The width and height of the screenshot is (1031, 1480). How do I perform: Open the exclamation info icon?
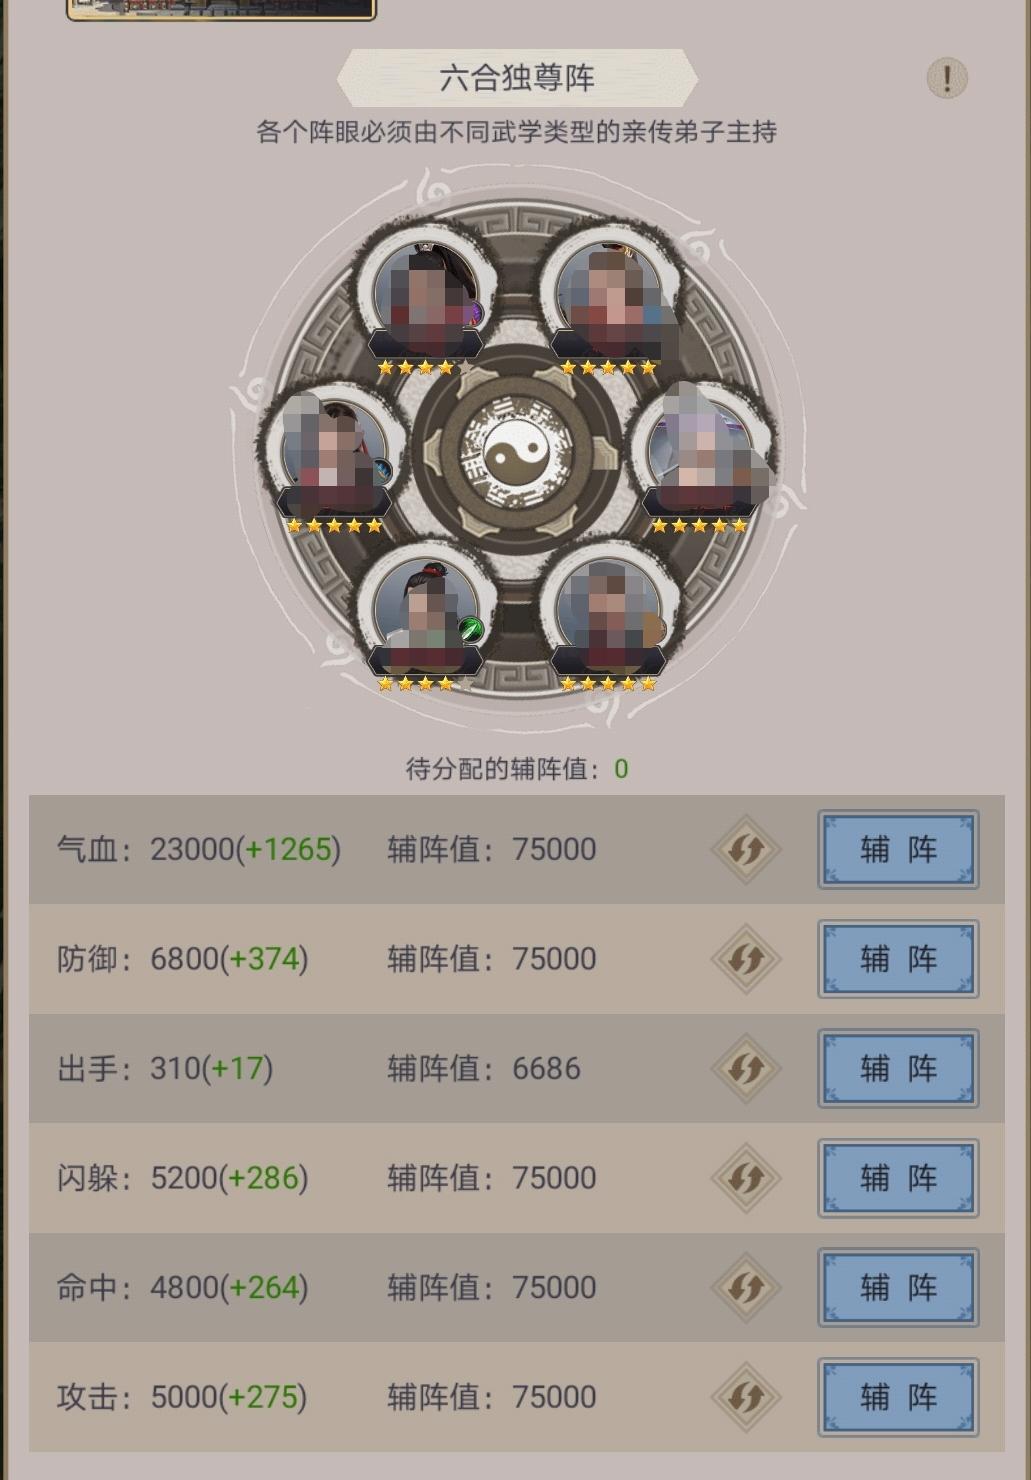(x=946, y=77)
